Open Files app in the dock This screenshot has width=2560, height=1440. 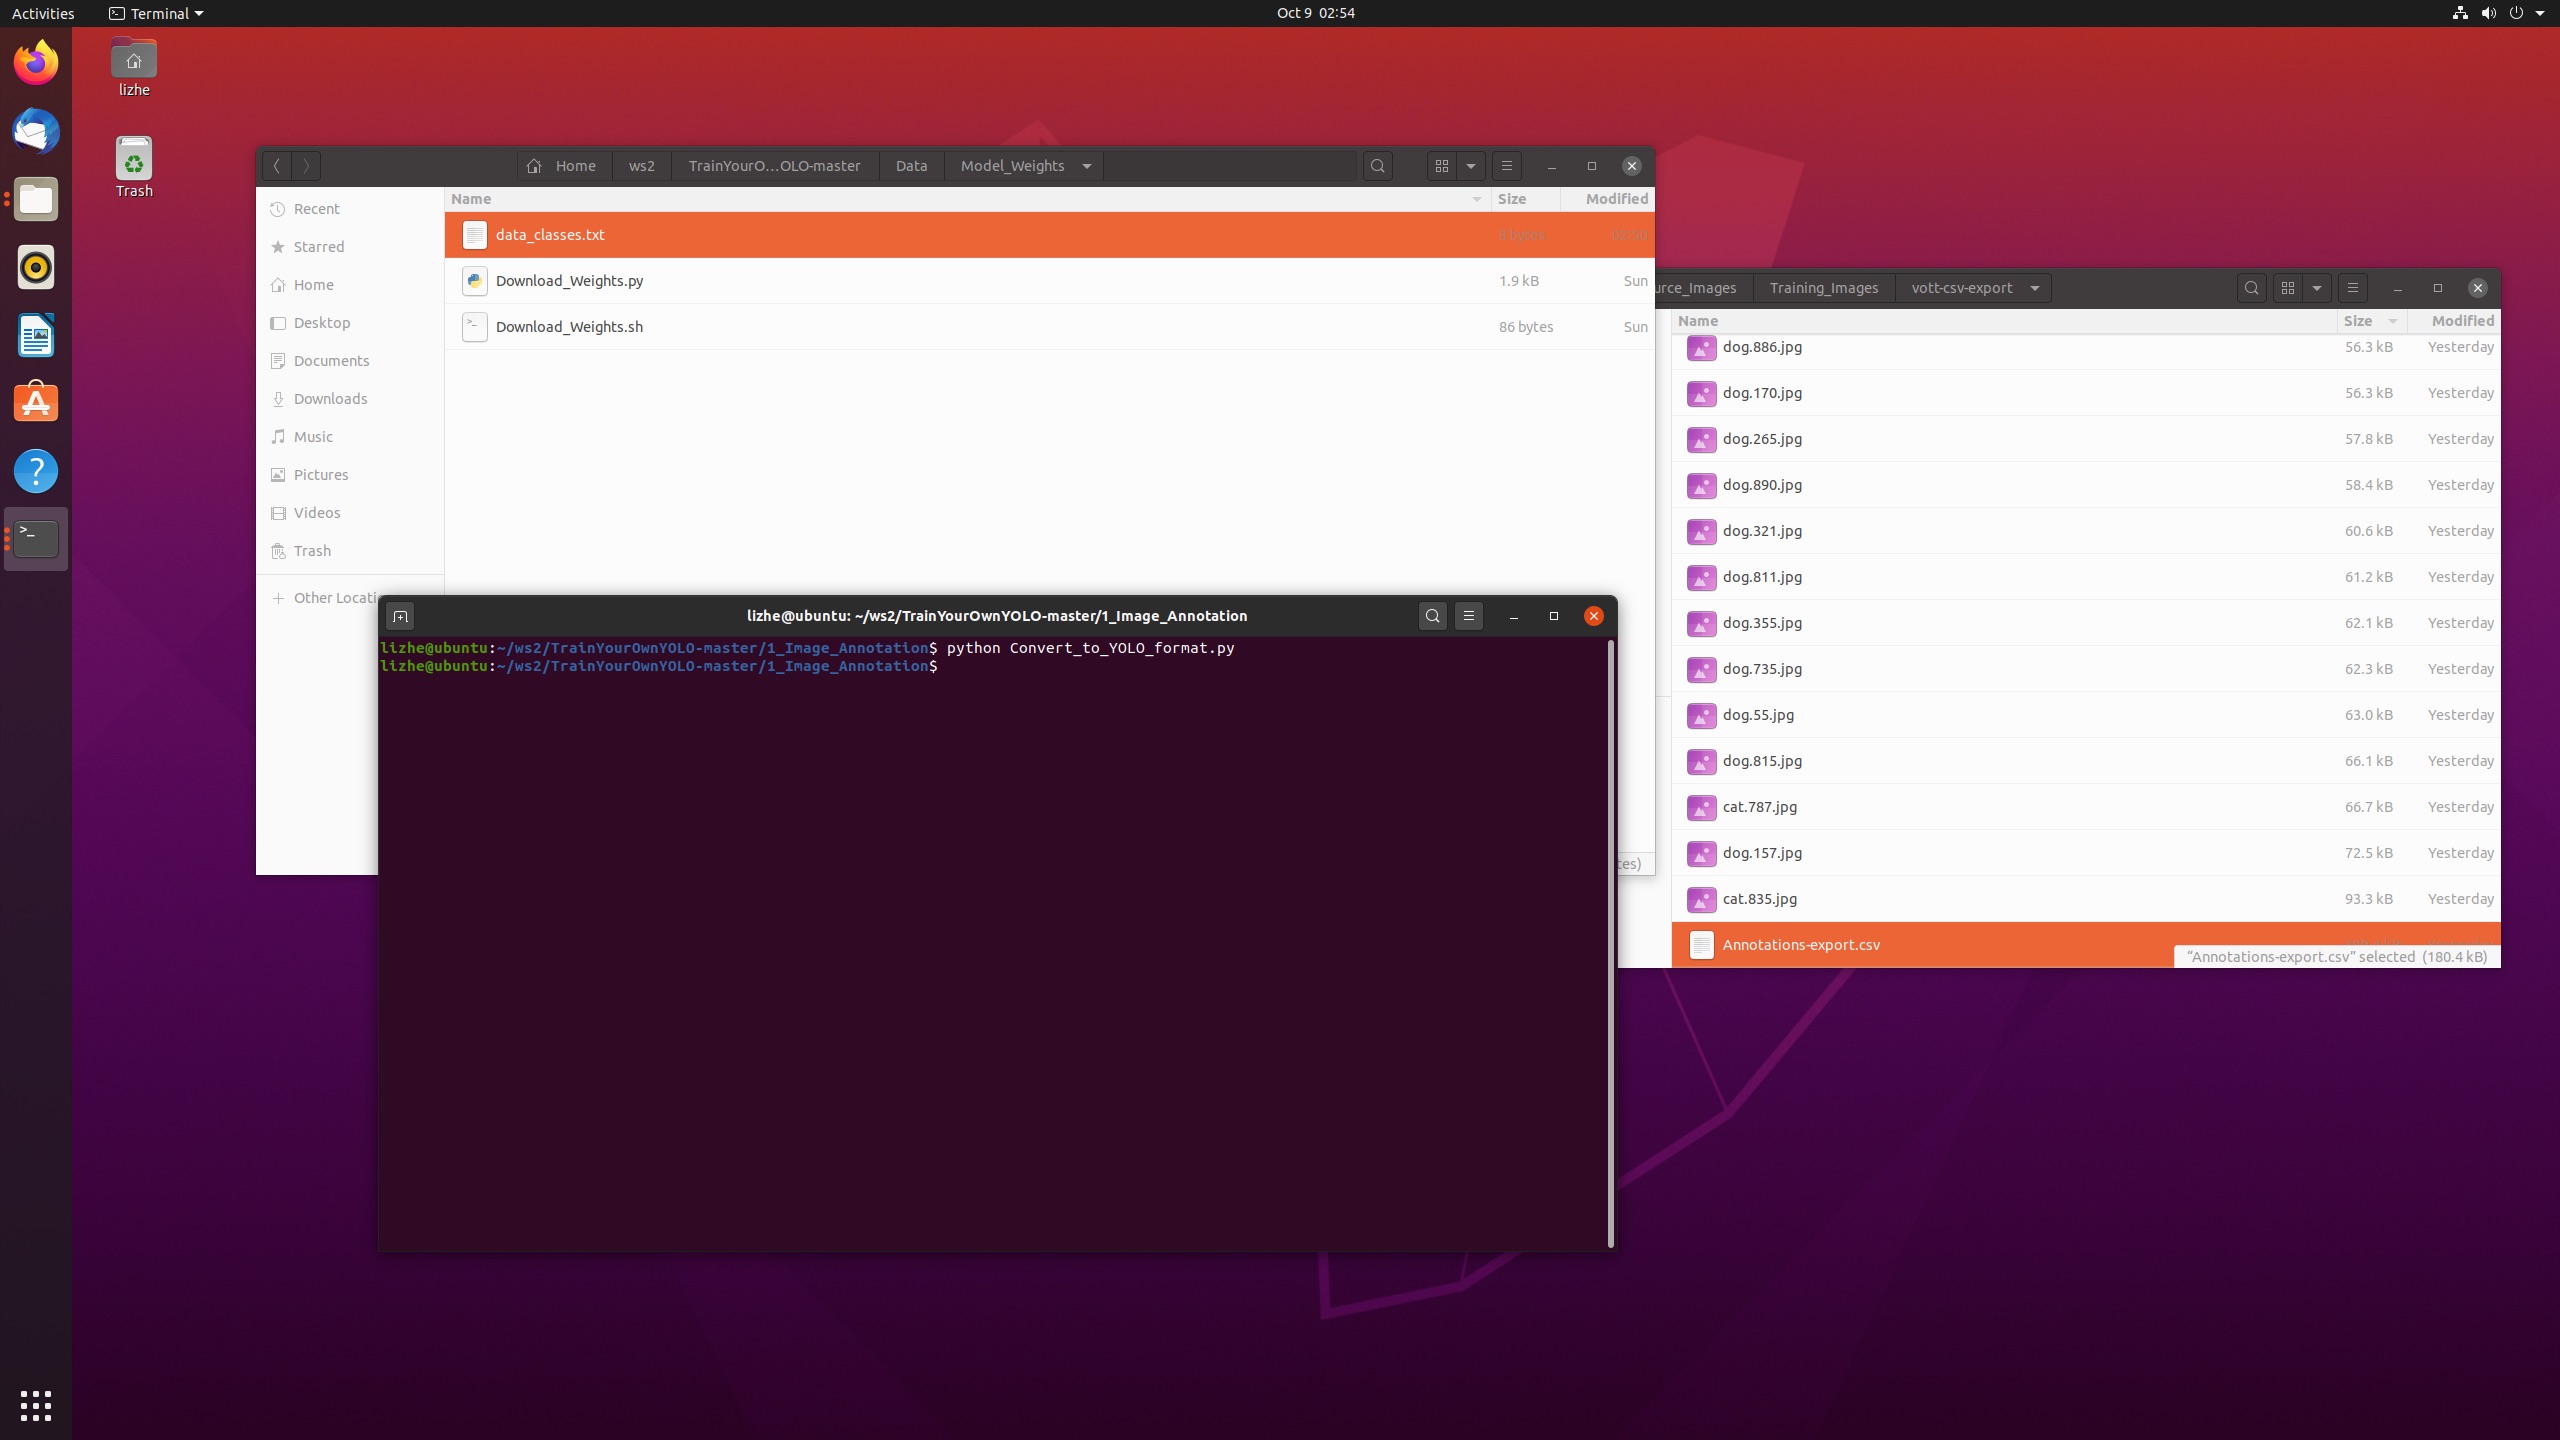tap(36, 199)
